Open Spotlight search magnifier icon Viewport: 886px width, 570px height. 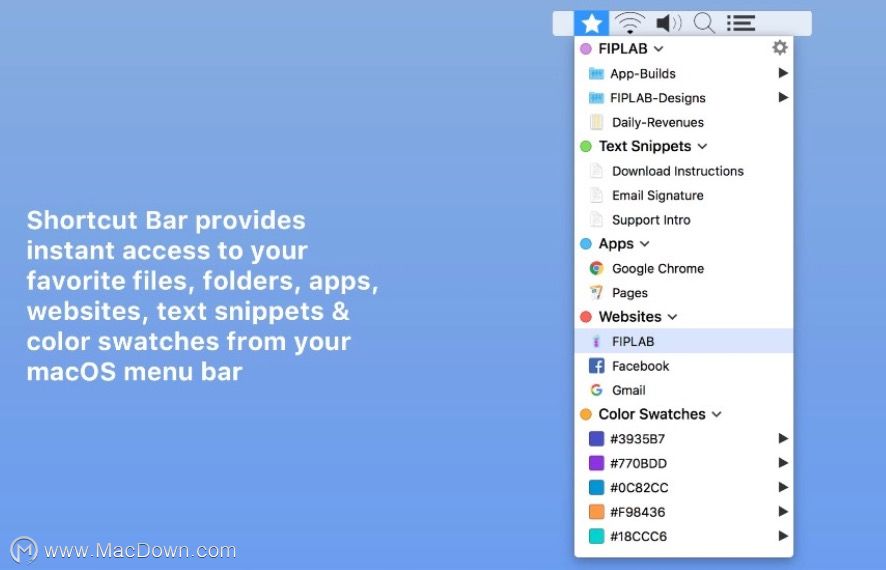(x=704, y=23)
